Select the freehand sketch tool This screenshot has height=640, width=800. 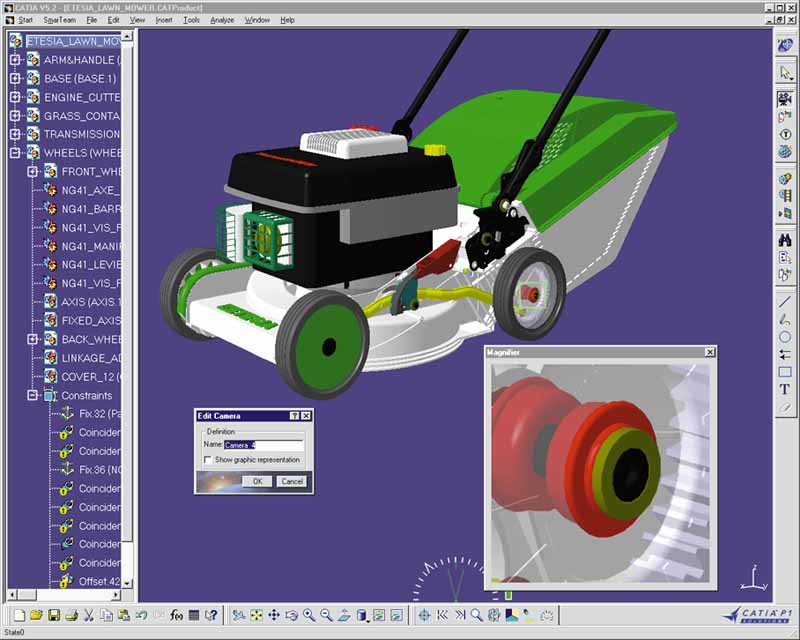pyautogui.click(x=785, y=319)
